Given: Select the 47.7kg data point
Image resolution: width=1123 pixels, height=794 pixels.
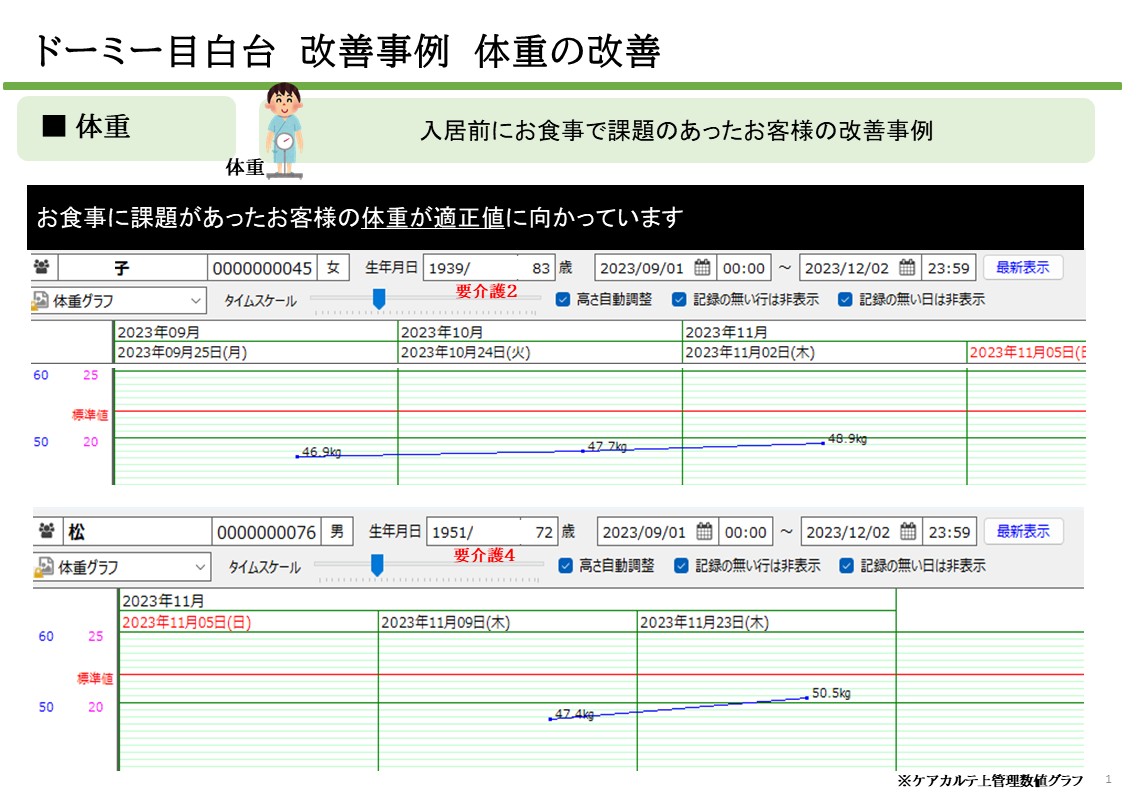Looking at the screenshot, I should (x=582, y=450).
